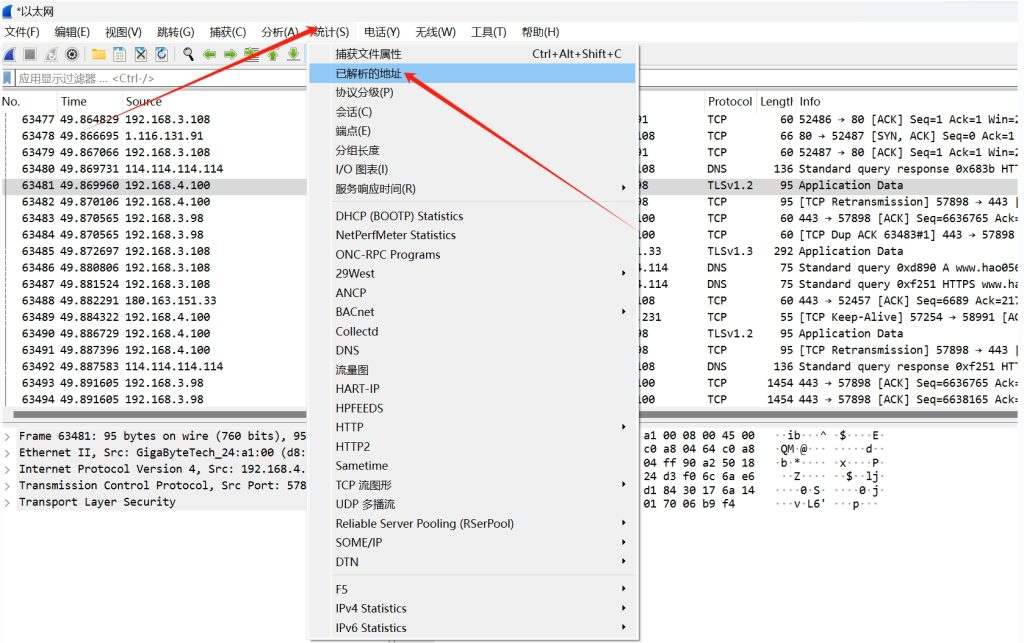Jump to first packet up-arrow icon
This screenshot has width=1024, height=643.
click(273, 54)
